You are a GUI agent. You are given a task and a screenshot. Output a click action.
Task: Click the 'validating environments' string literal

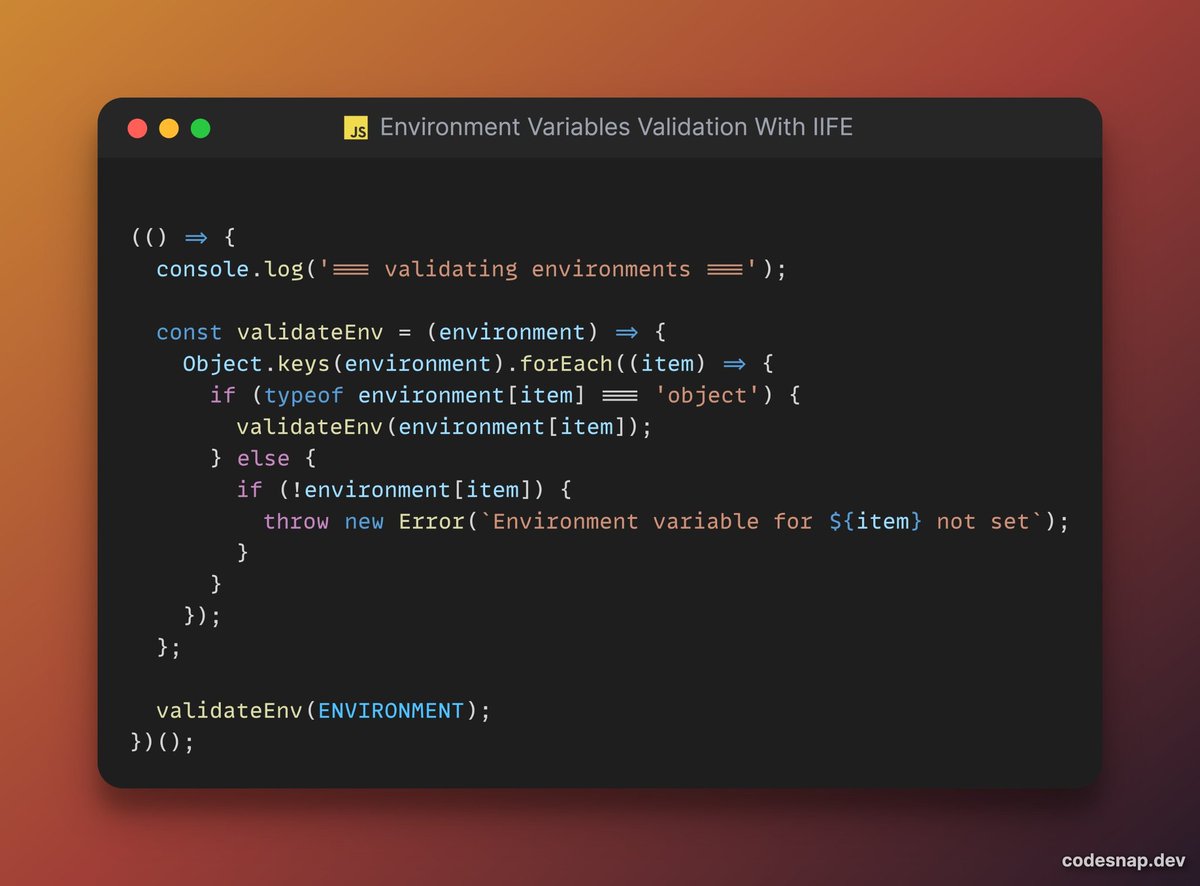[537, 269]
